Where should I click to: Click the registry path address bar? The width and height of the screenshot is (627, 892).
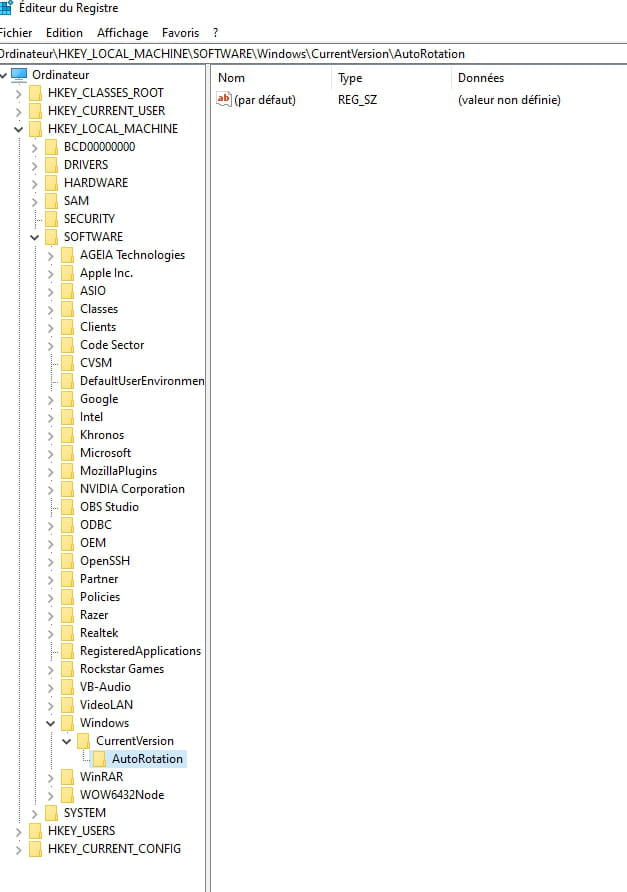point(314,54)
